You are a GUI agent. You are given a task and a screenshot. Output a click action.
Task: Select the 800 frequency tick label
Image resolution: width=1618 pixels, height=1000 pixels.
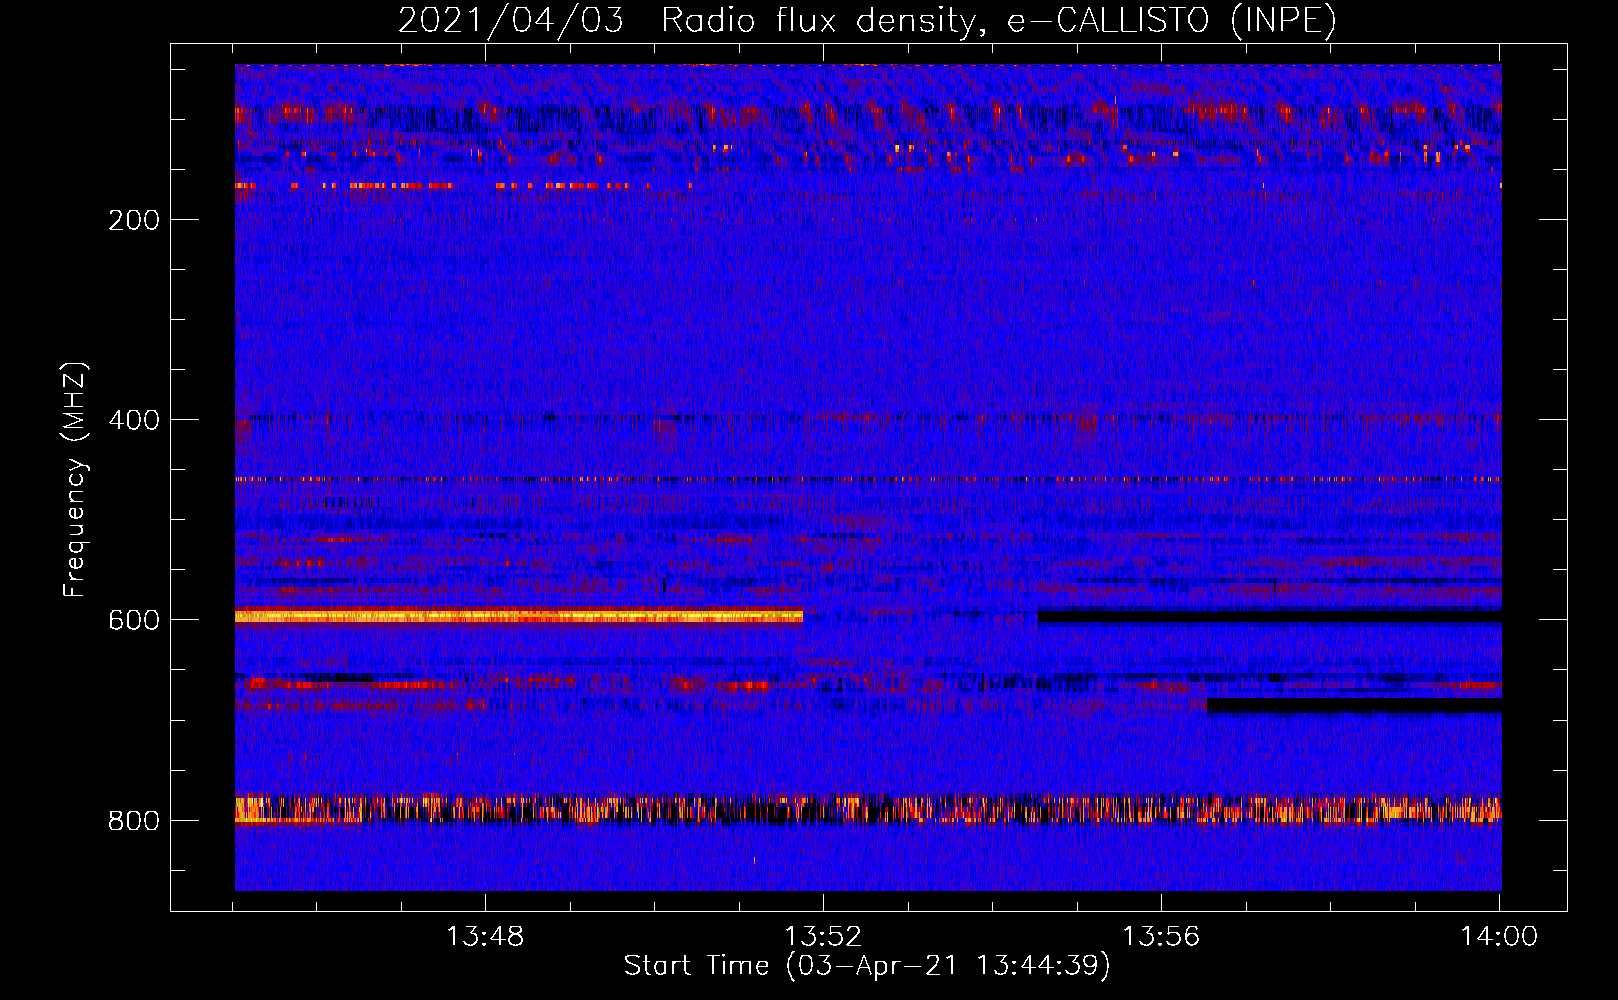pos(134,821)
